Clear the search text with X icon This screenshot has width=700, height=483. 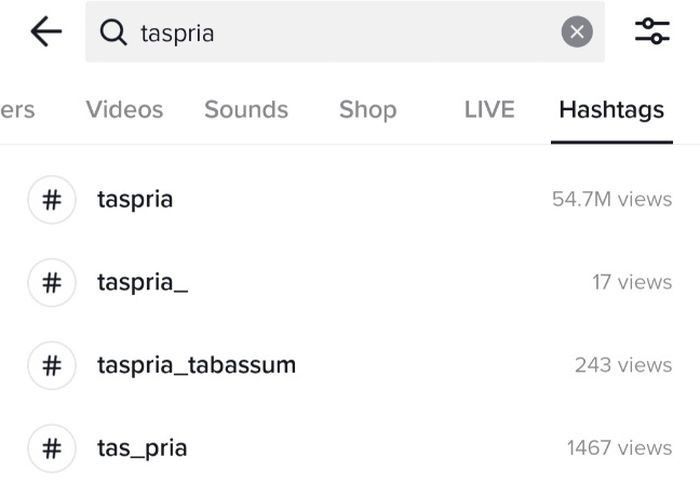tap(576, 33)
